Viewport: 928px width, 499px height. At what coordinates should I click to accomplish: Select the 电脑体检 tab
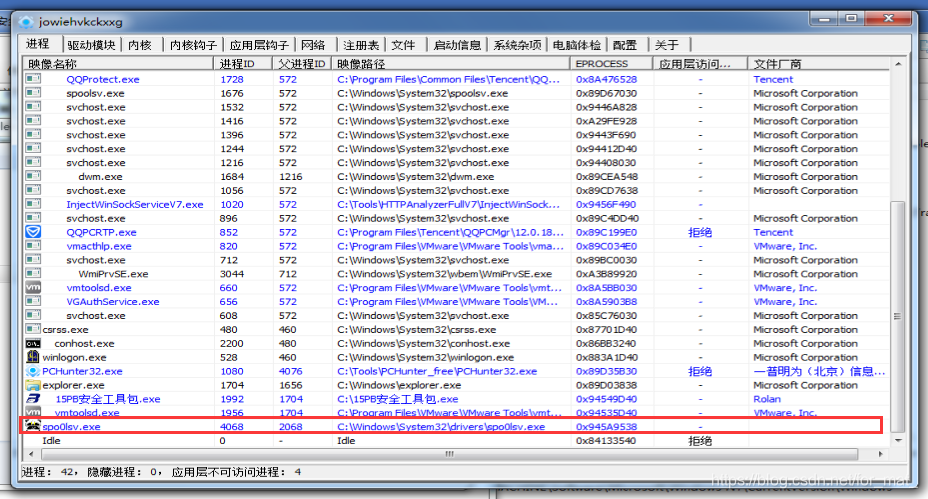click(576, 45)
